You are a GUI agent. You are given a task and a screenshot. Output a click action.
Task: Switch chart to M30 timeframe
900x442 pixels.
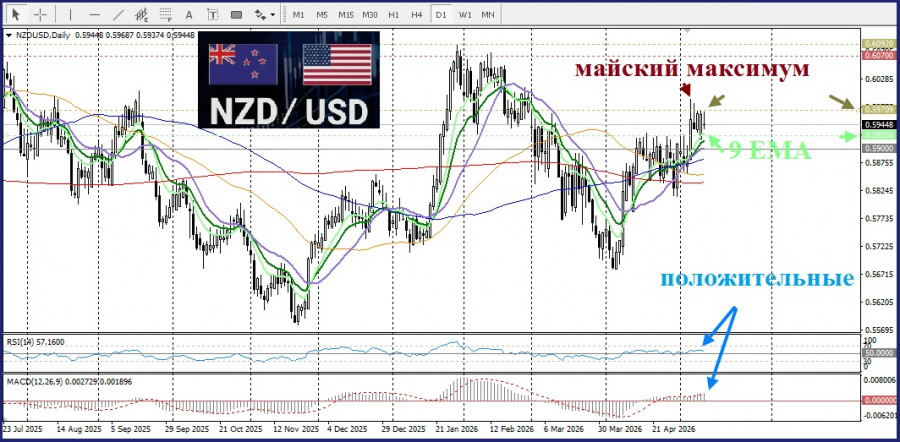coord(370,14)
